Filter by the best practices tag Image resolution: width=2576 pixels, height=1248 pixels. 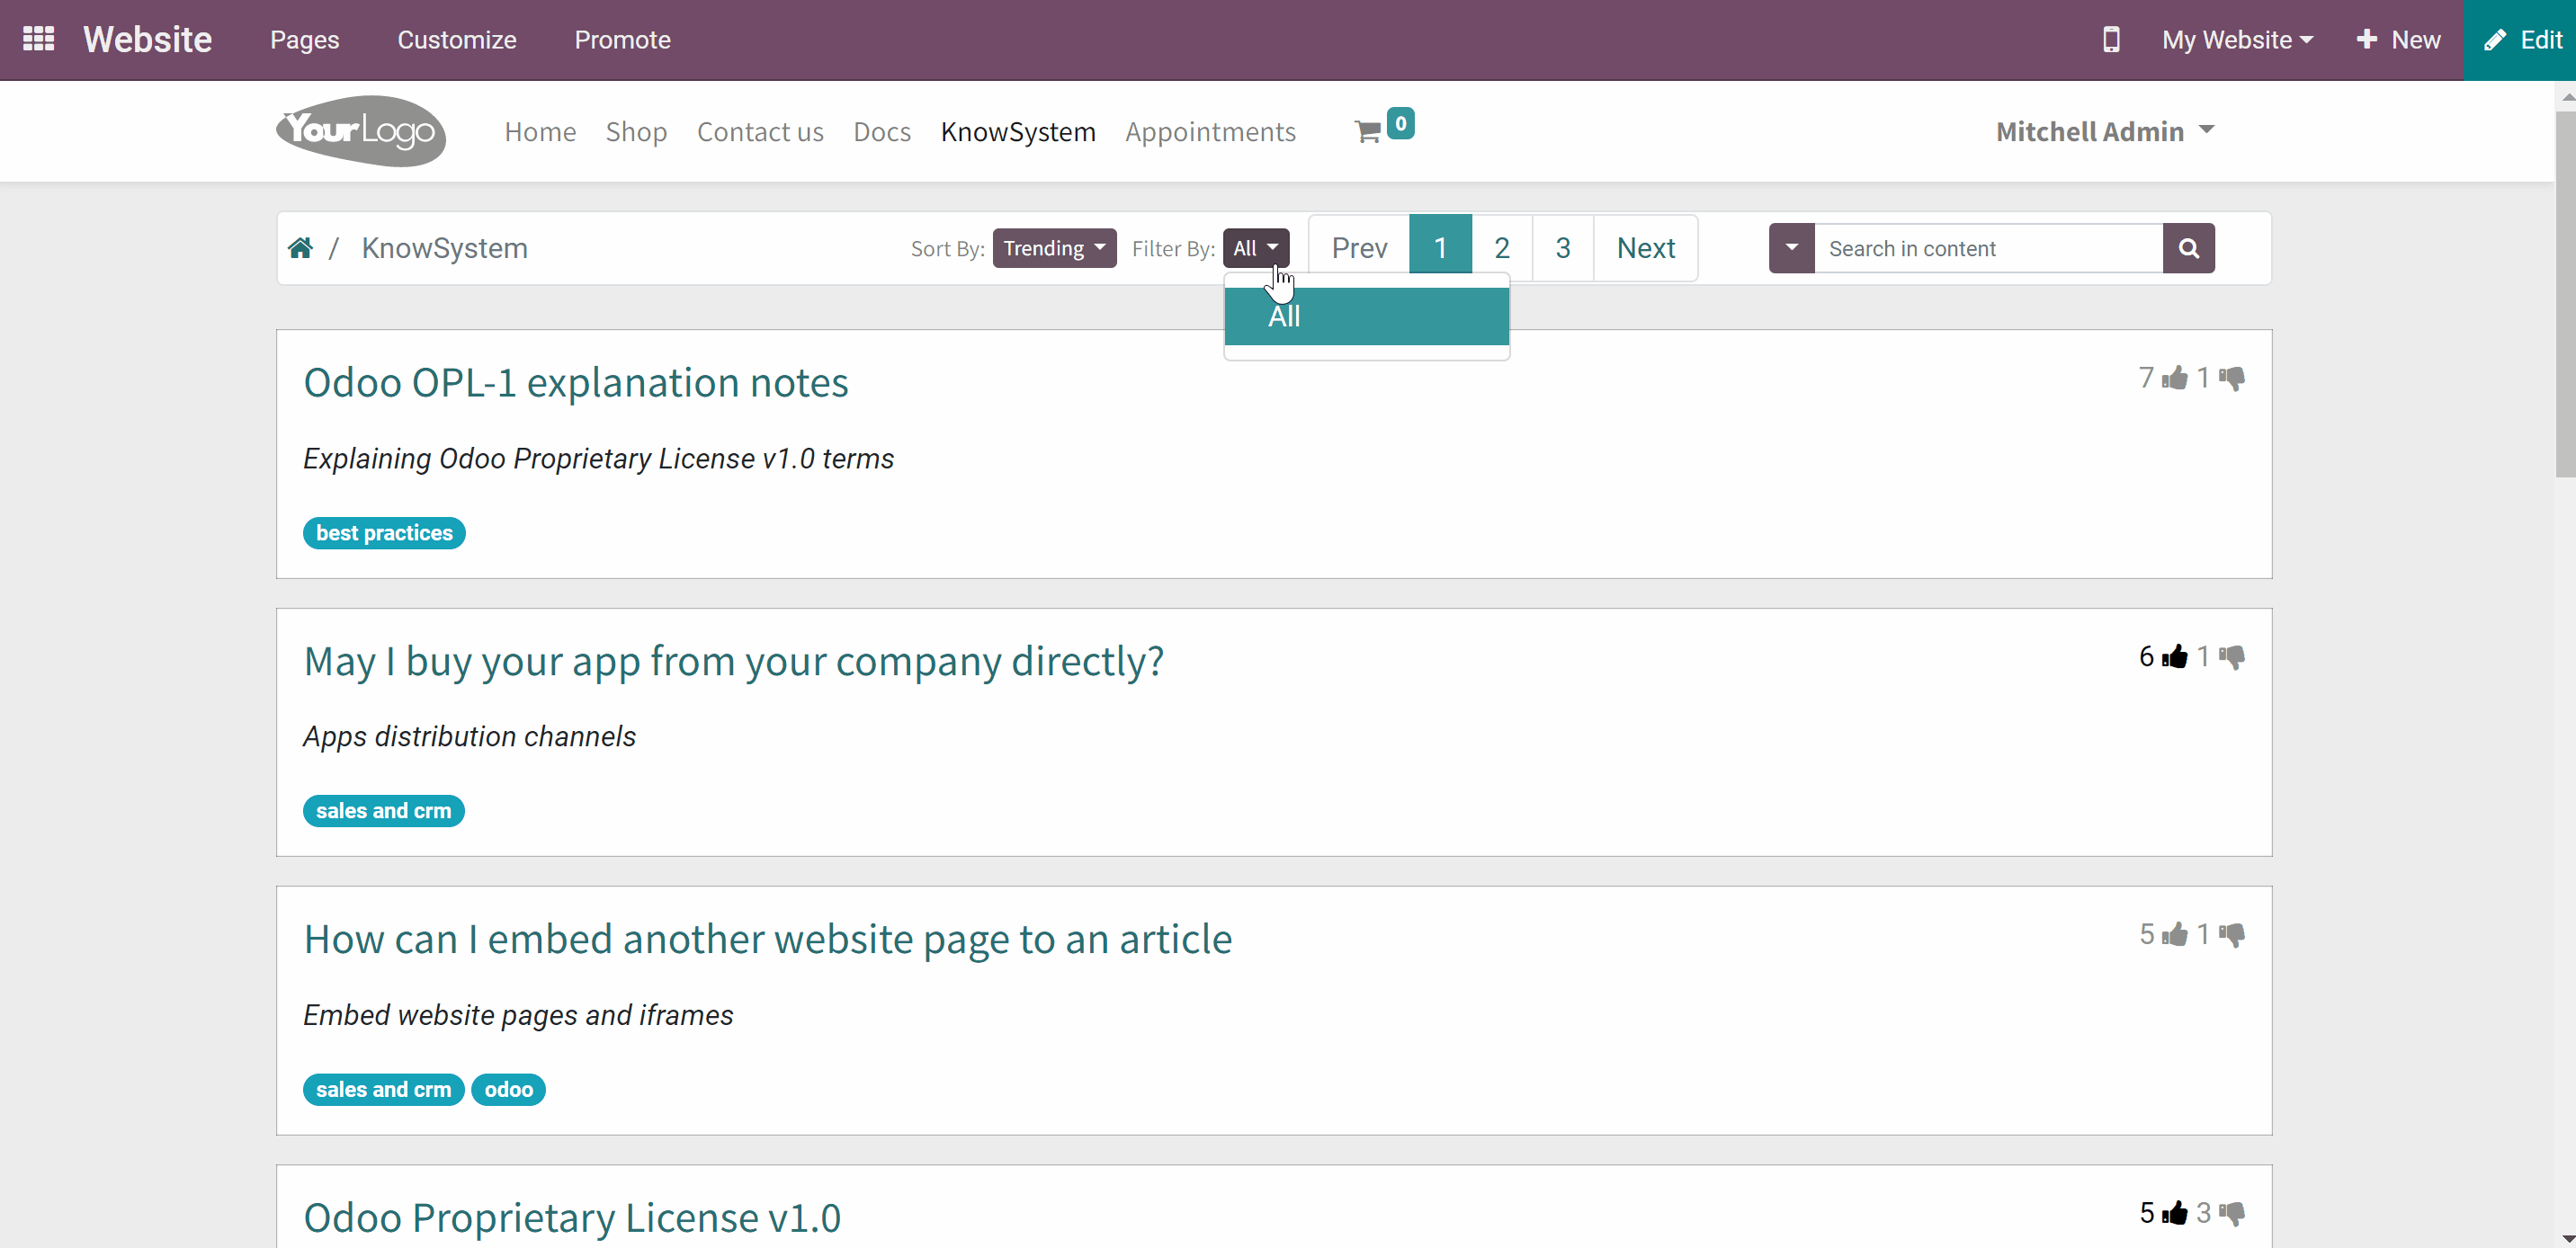click(384, 533)
